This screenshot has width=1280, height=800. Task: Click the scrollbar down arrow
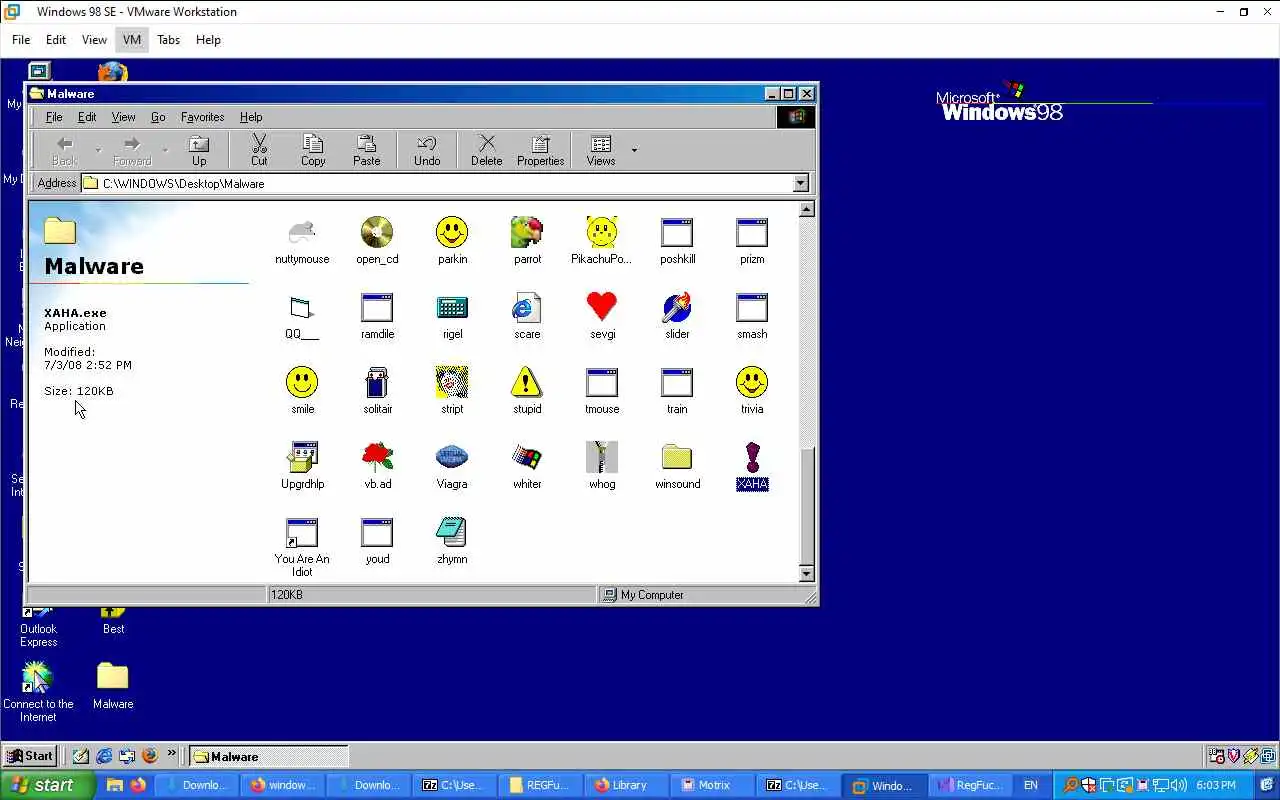coord(807,574)
